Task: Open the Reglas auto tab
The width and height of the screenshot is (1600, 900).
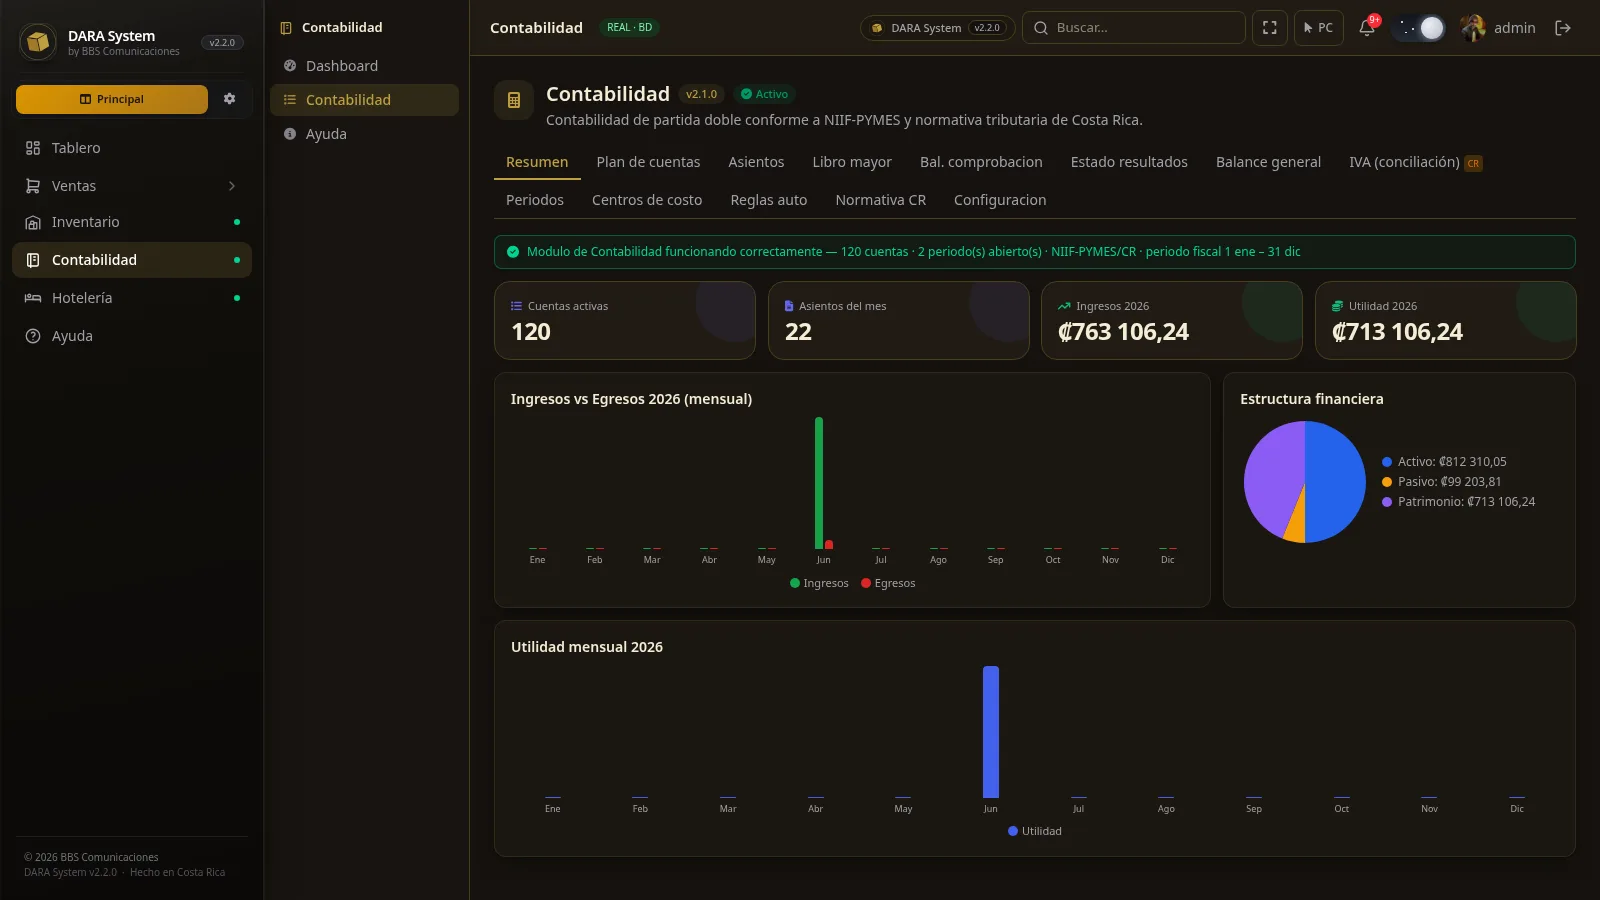Action: (769, 200)
